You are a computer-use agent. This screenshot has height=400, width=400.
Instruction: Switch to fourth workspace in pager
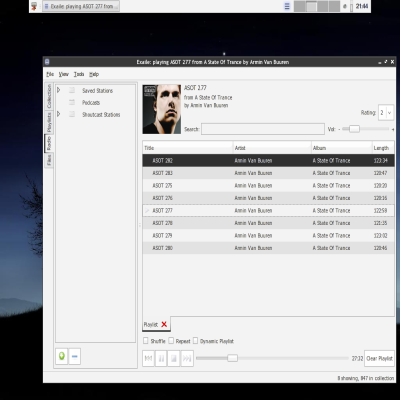click(334, 6)
